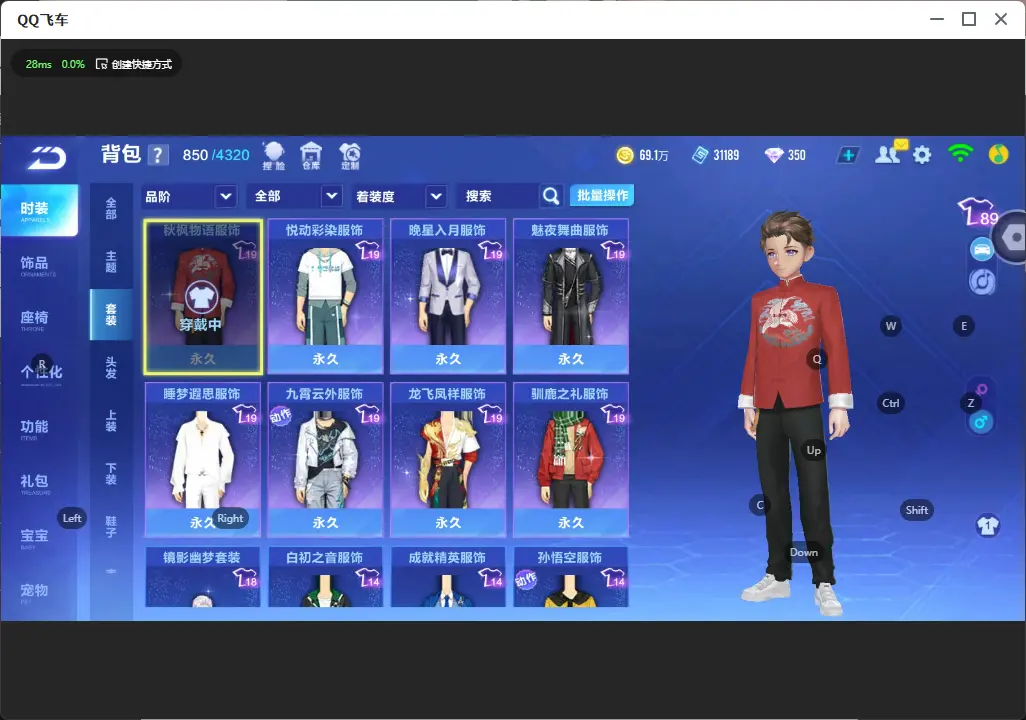This screenshot has width=1026, height=720.
Task: Click the Ctrl key overlay button
Action: [x=891, y=403]
